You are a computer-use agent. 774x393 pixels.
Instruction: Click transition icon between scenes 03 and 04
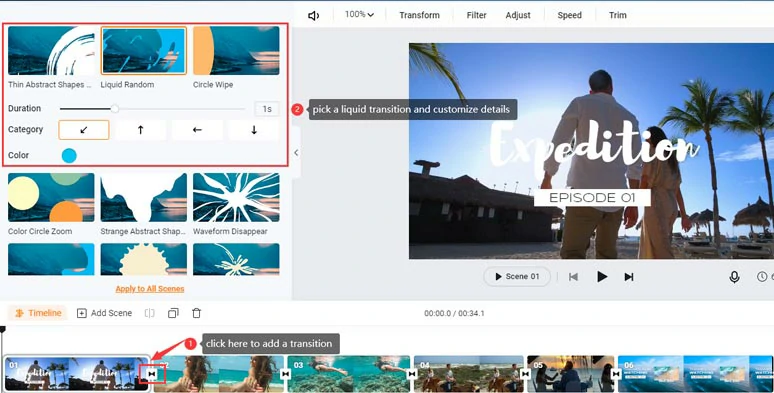tap(412, 375)
